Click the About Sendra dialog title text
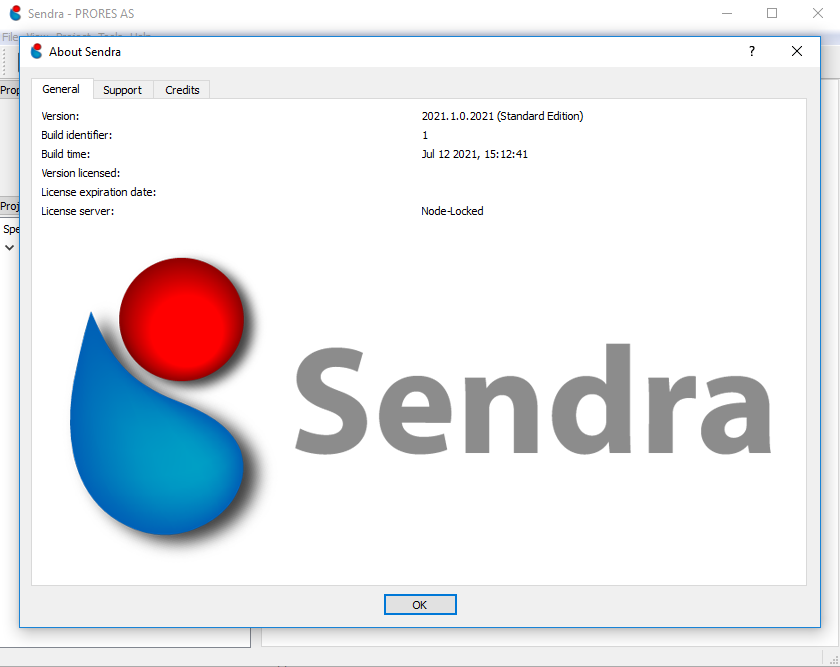The width and height of the screenshot is (840, 667). [x=85, y=52]
